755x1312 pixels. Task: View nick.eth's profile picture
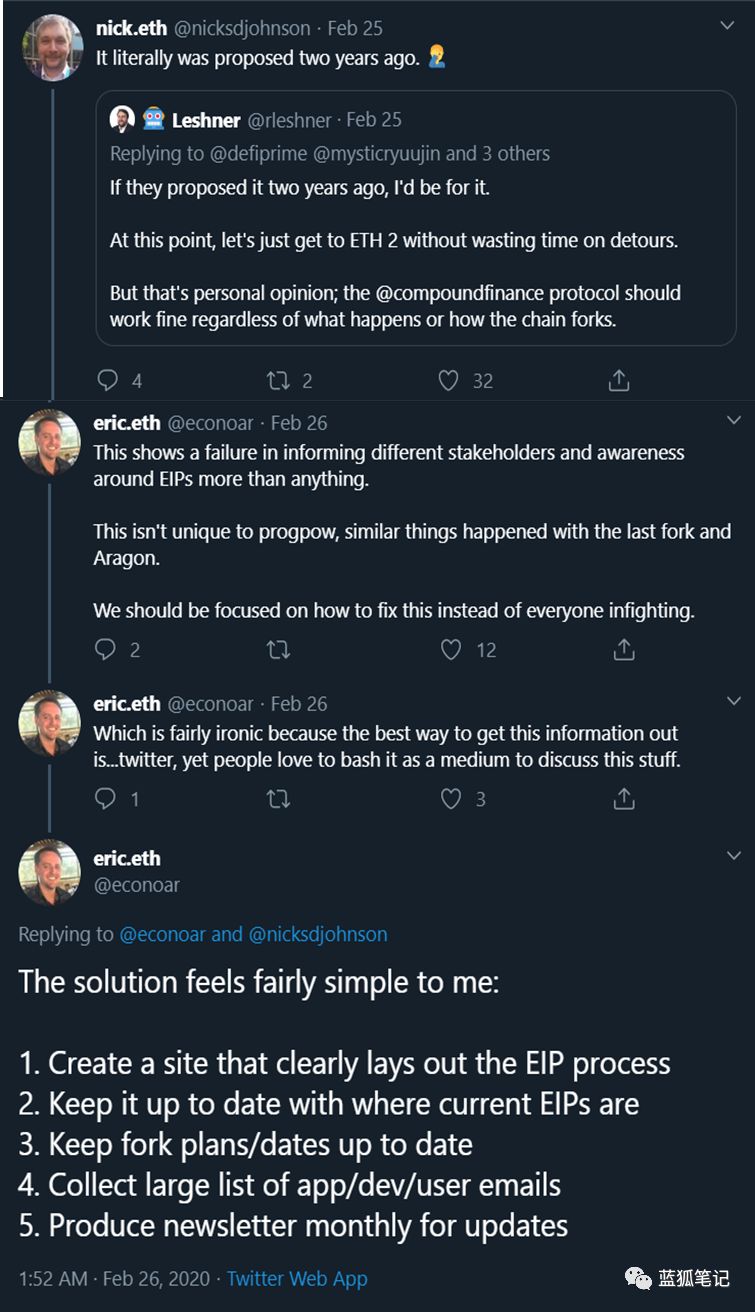point(52,47)
